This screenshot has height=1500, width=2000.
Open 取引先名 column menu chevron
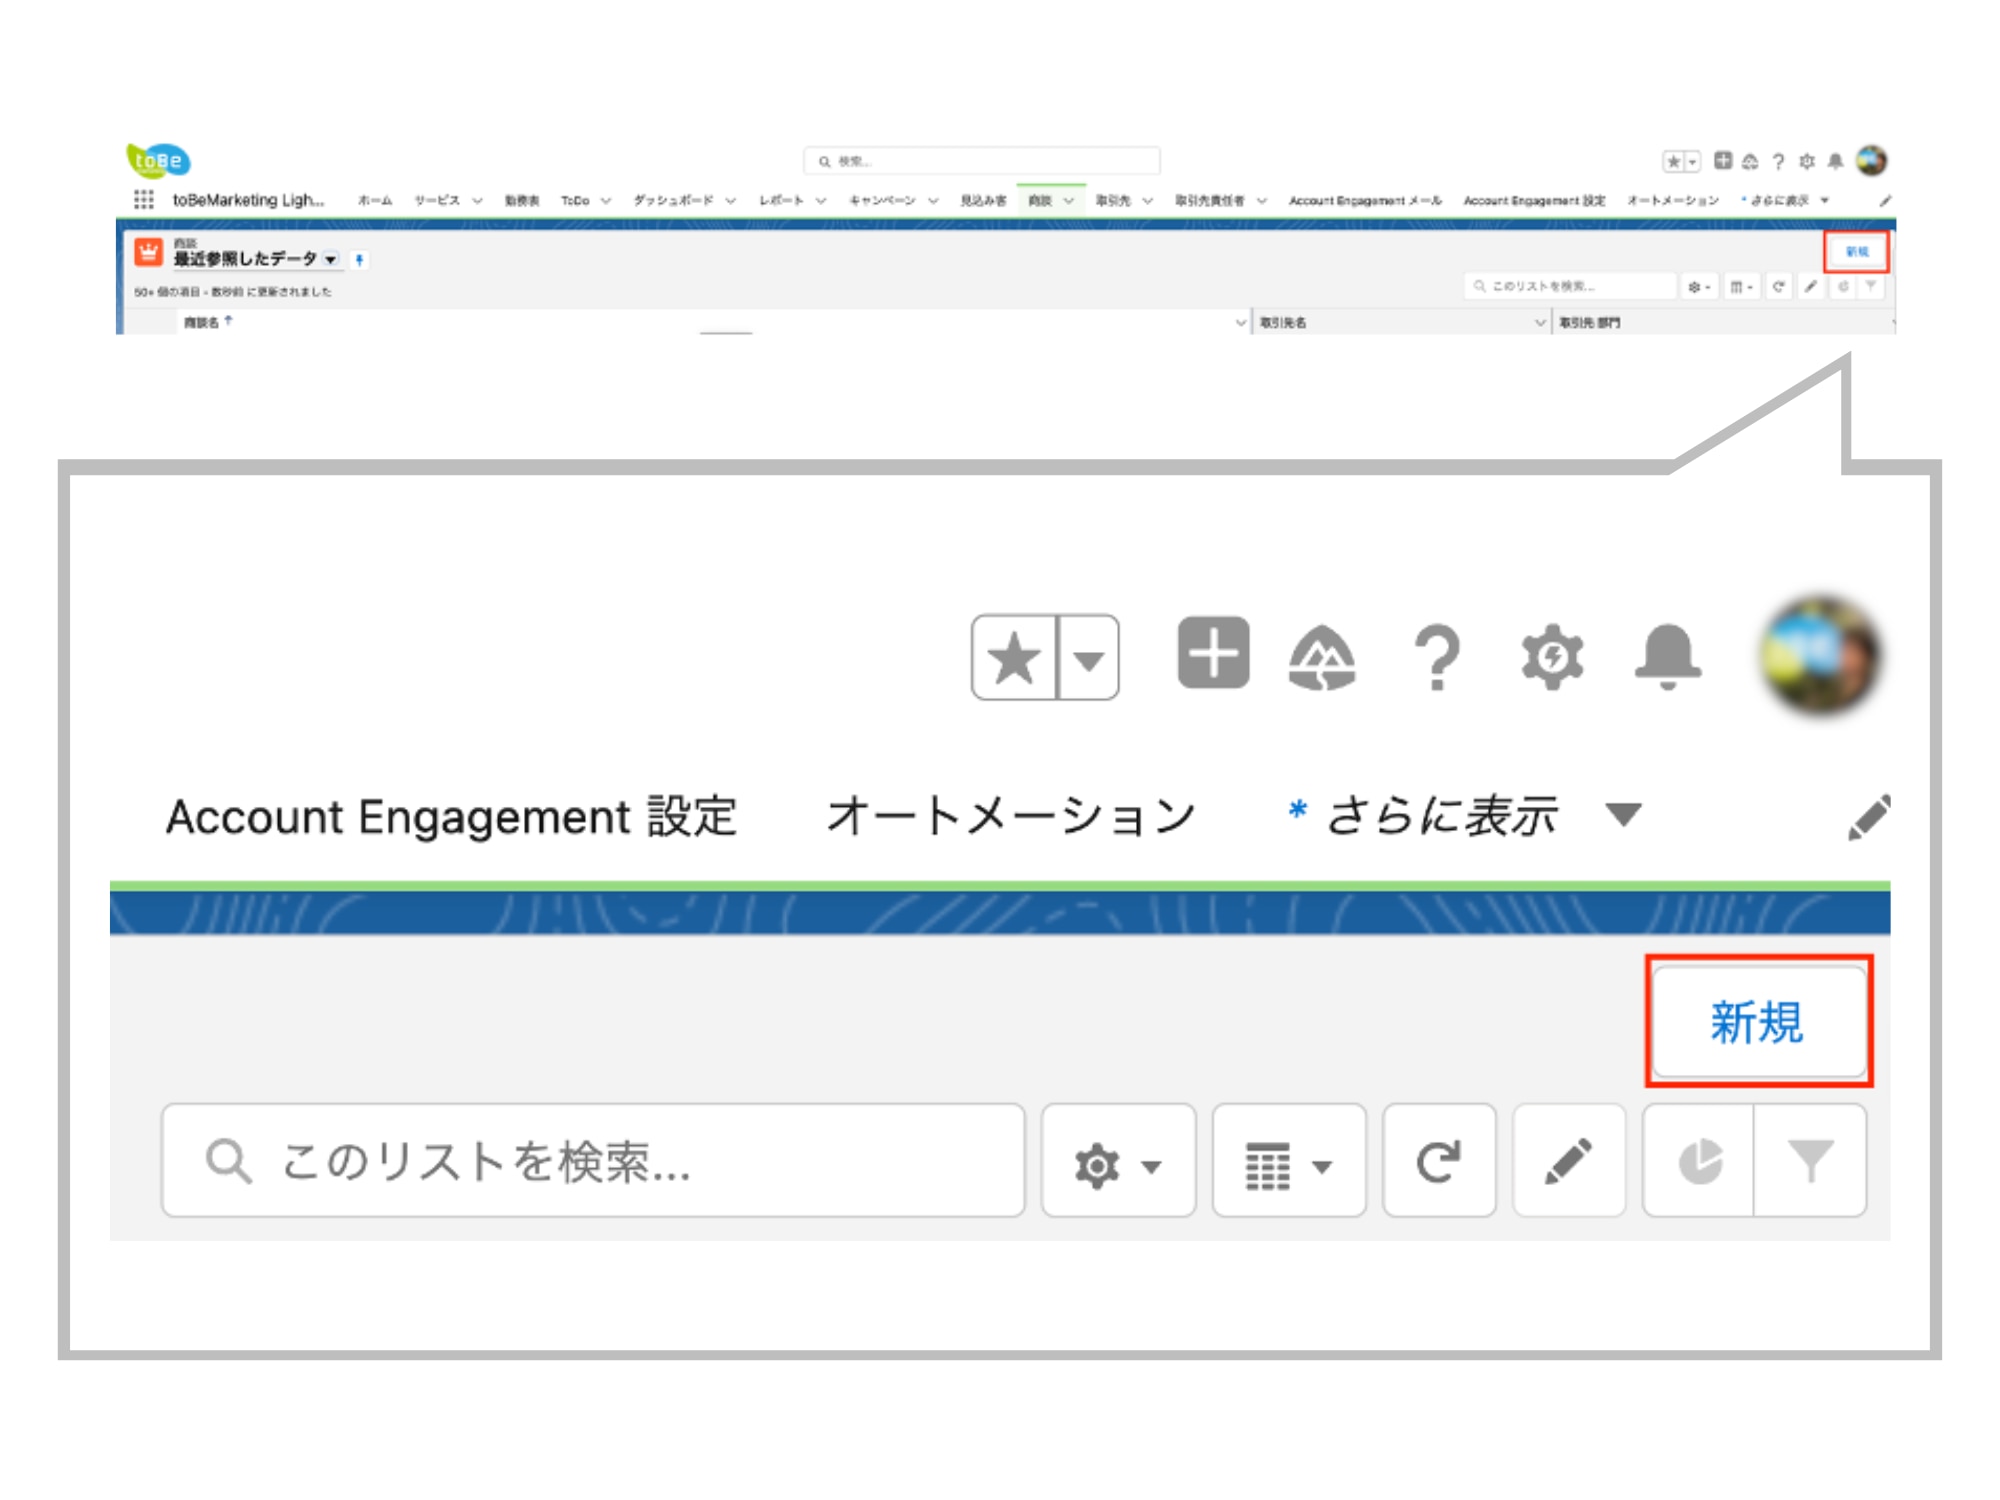click(x=1540, y=322)
